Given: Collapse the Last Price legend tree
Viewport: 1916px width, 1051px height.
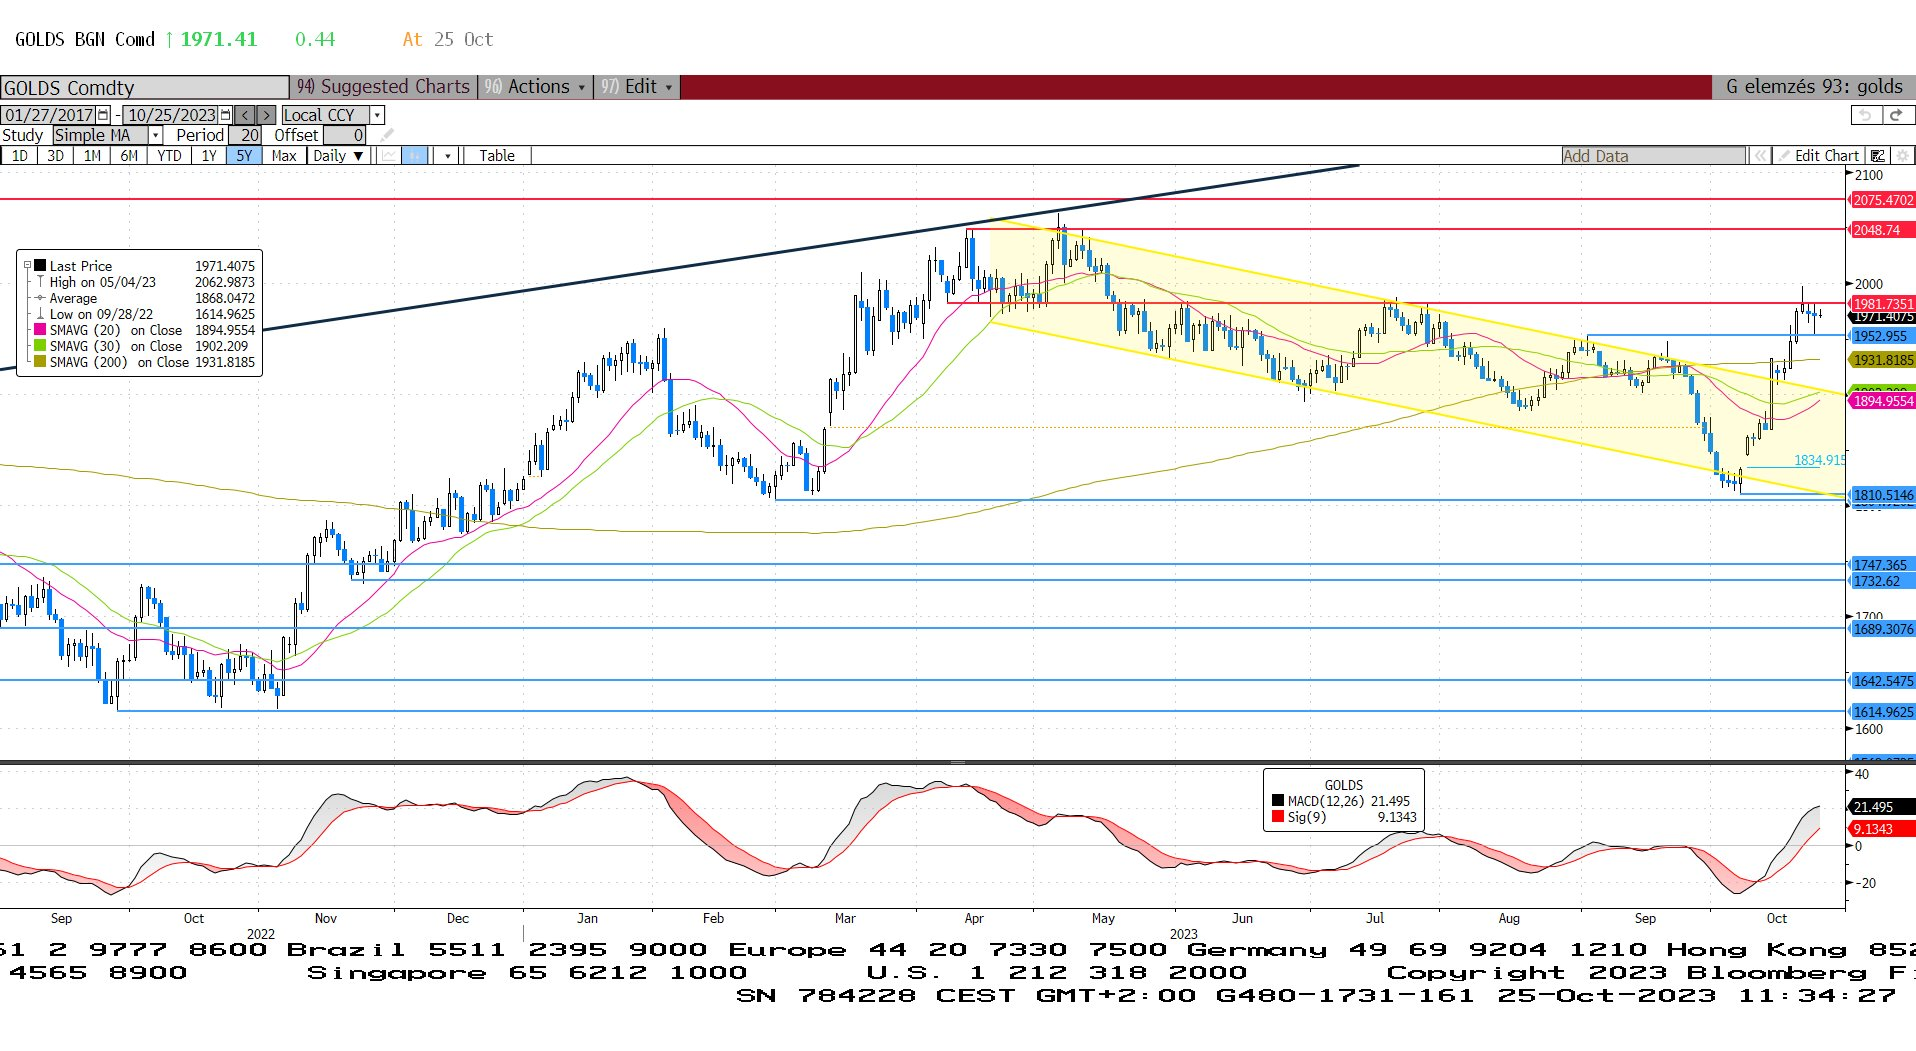Looking at the screenshot, I should pyautogui.click(x=28, y=266).
